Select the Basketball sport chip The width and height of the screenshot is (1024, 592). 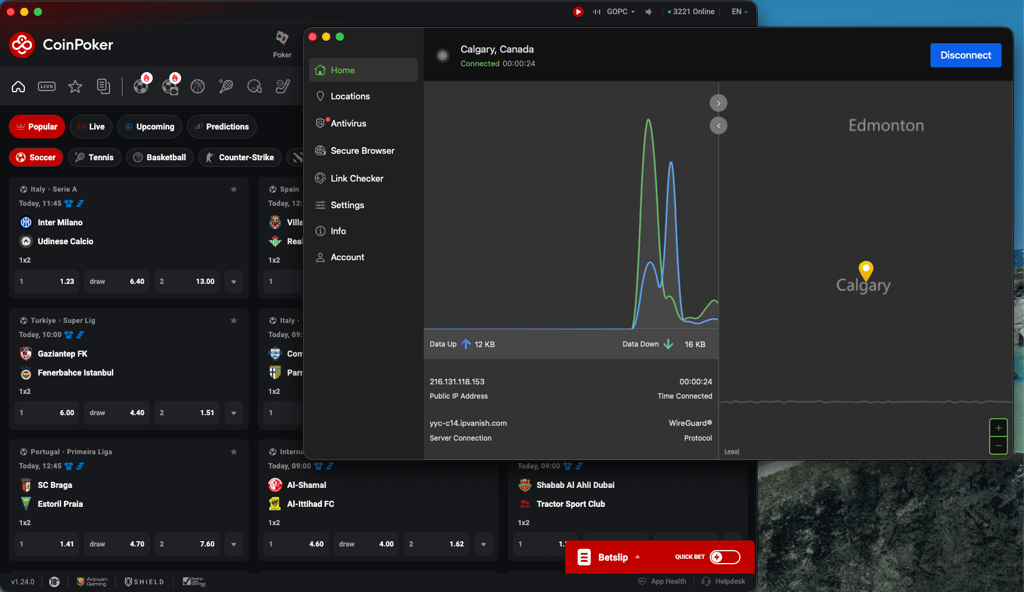pos(159,157)
